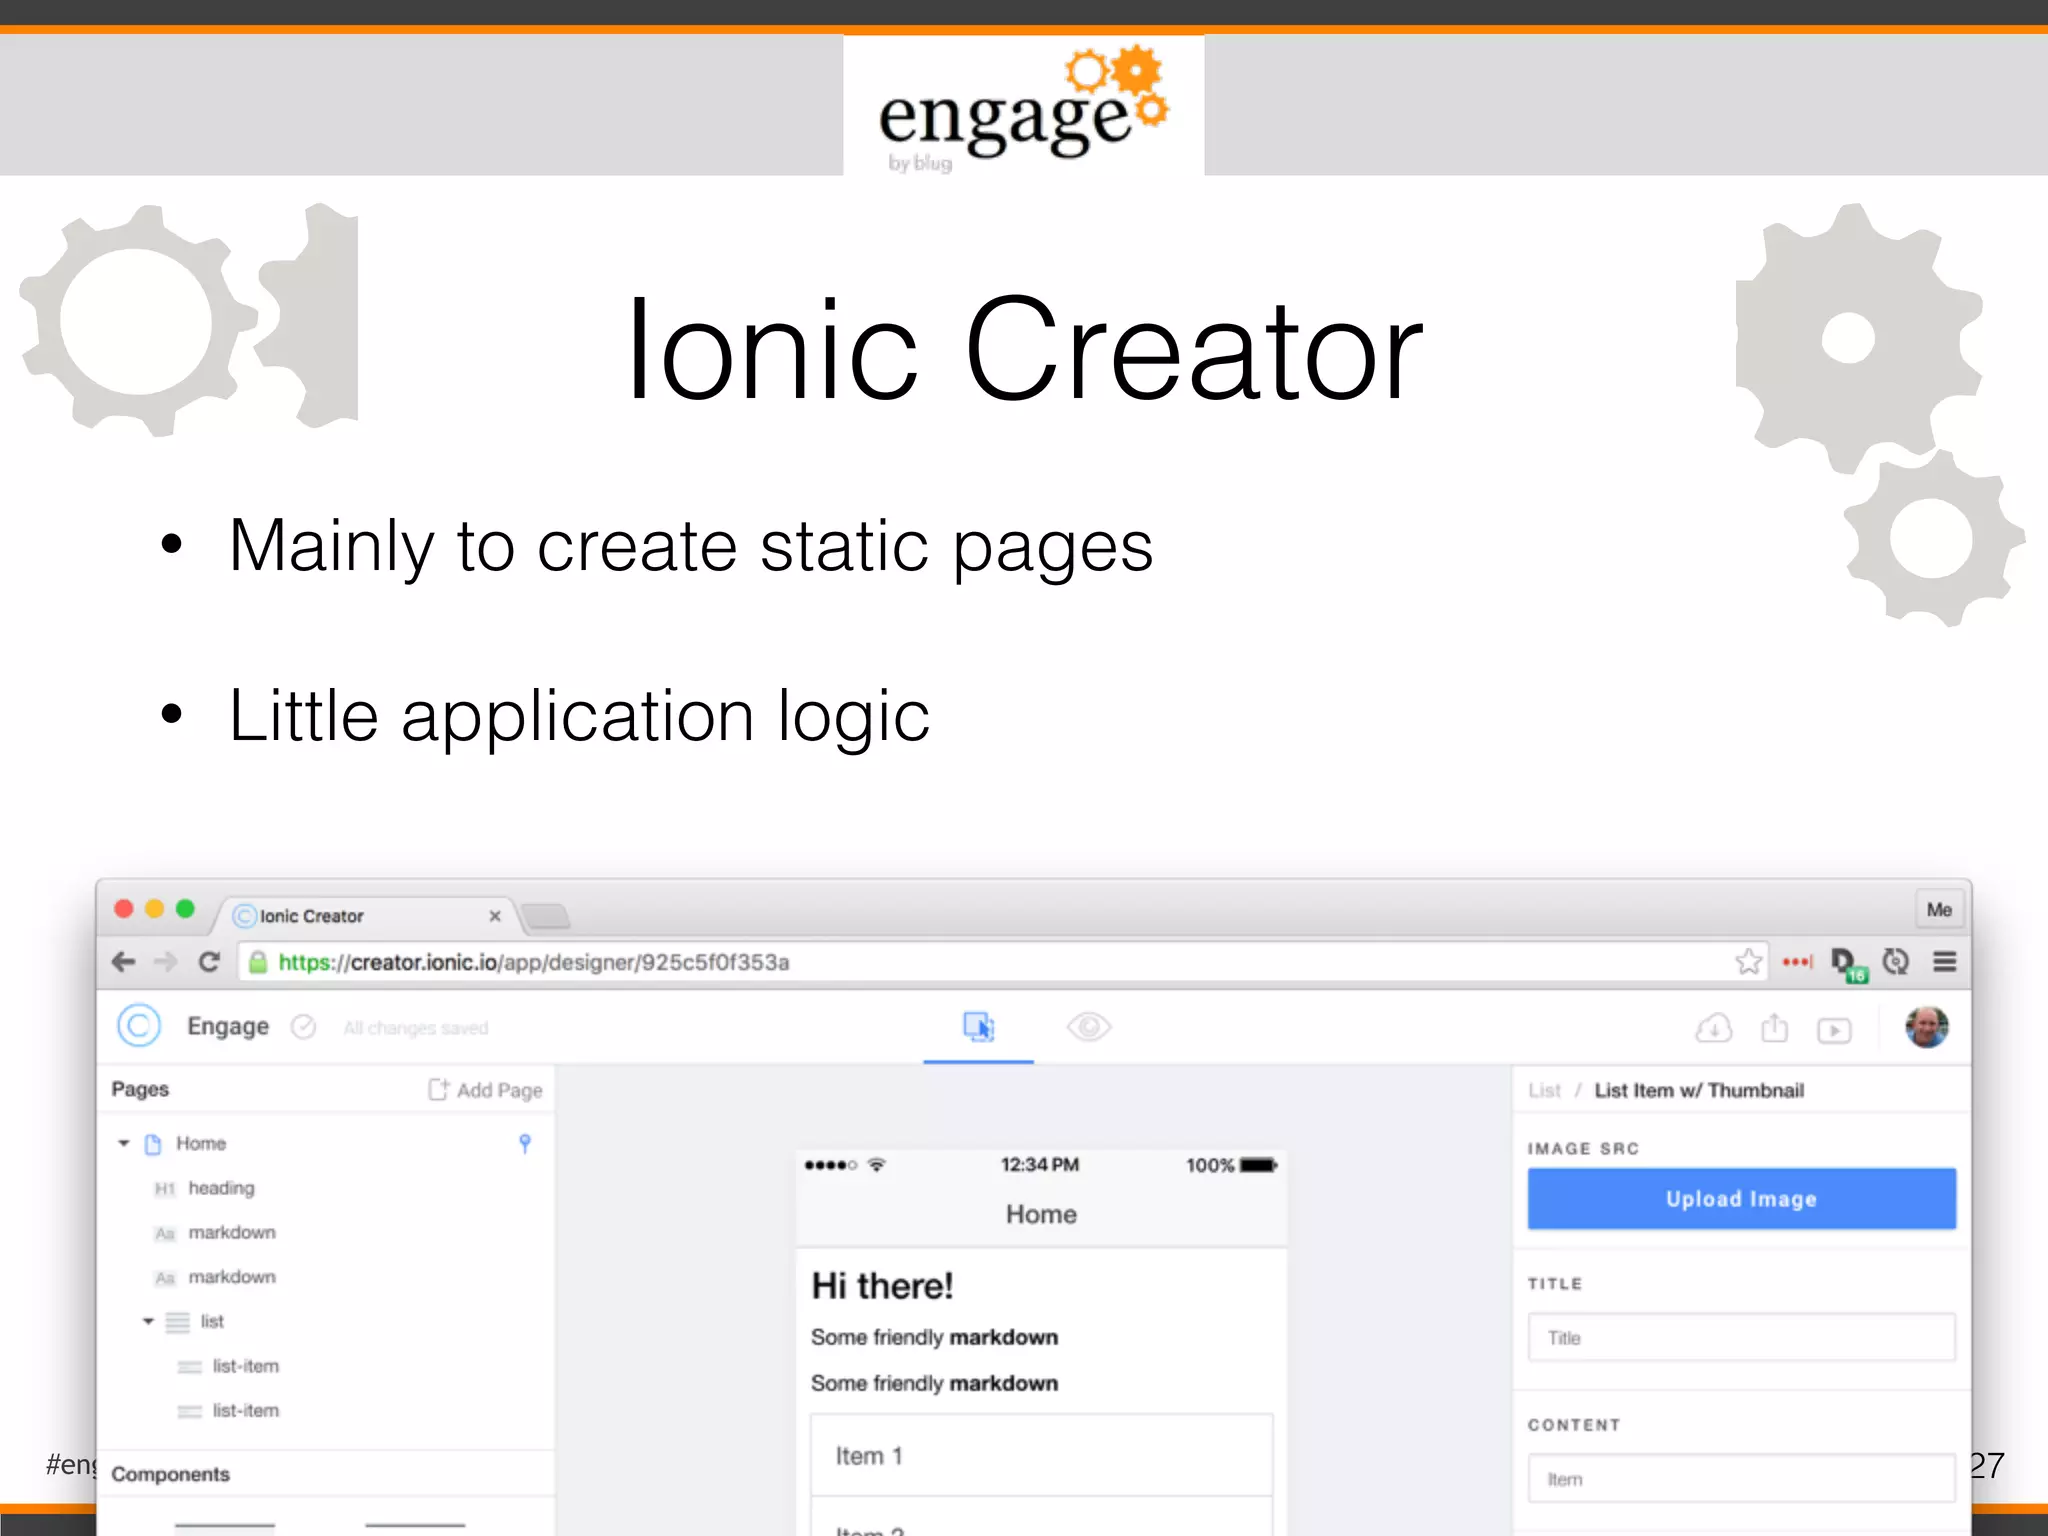Switch to design mode icon
This screenshot has height=1536, width=2048.
(x=978, y=1027)
